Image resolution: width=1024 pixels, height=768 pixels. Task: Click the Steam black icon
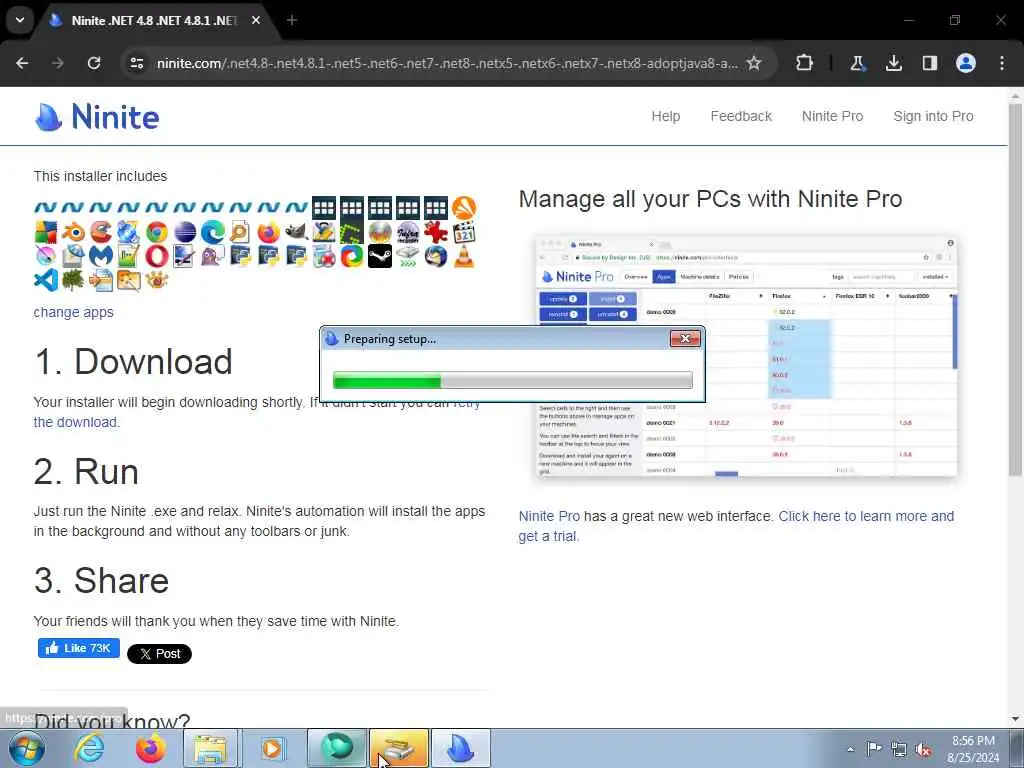(x=380, y=256)
